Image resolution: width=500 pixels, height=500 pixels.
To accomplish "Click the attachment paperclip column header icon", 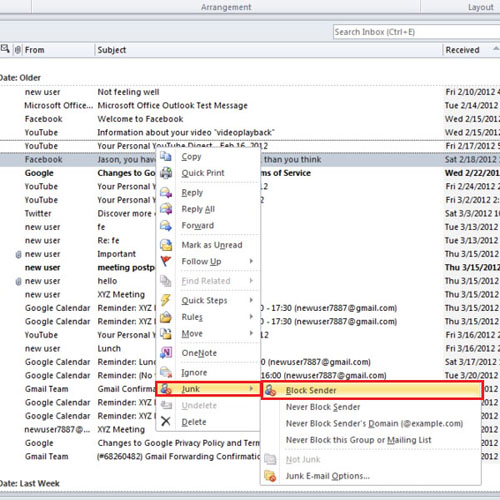I will click(18, 50).
